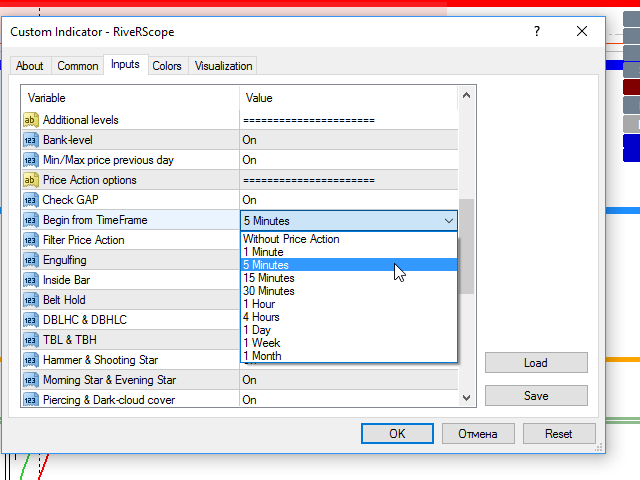Click the vertical scrollbar thumb of the inputs list

[x=466, y=245]
